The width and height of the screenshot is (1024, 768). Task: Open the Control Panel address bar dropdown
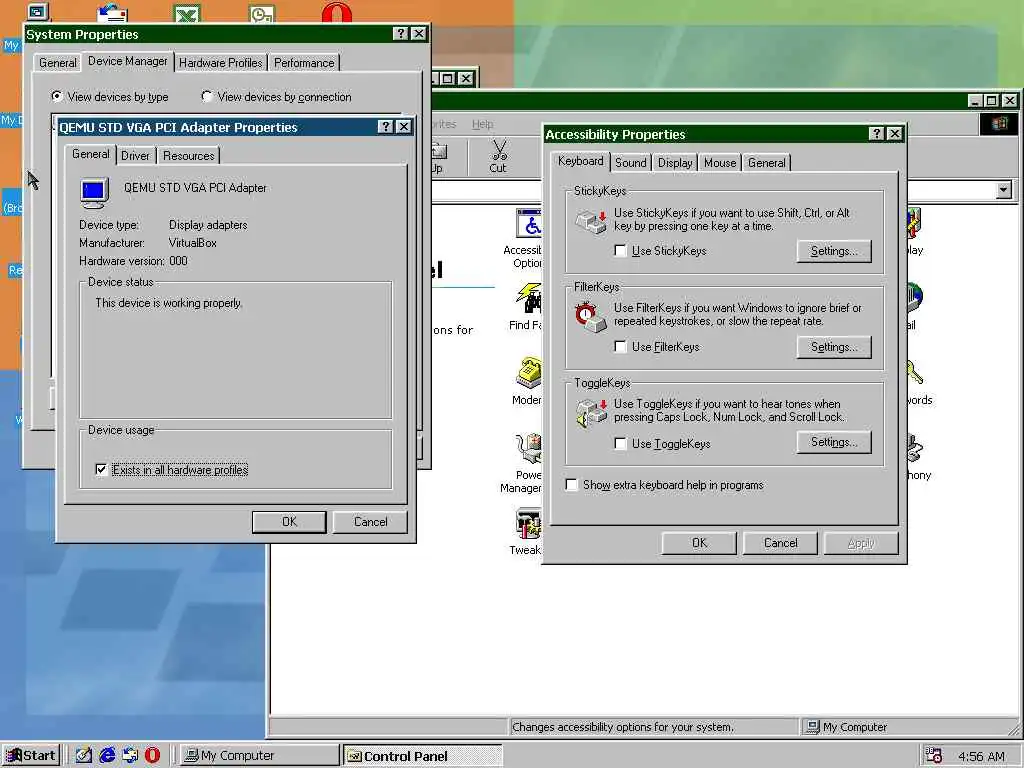click(1004, 190)
